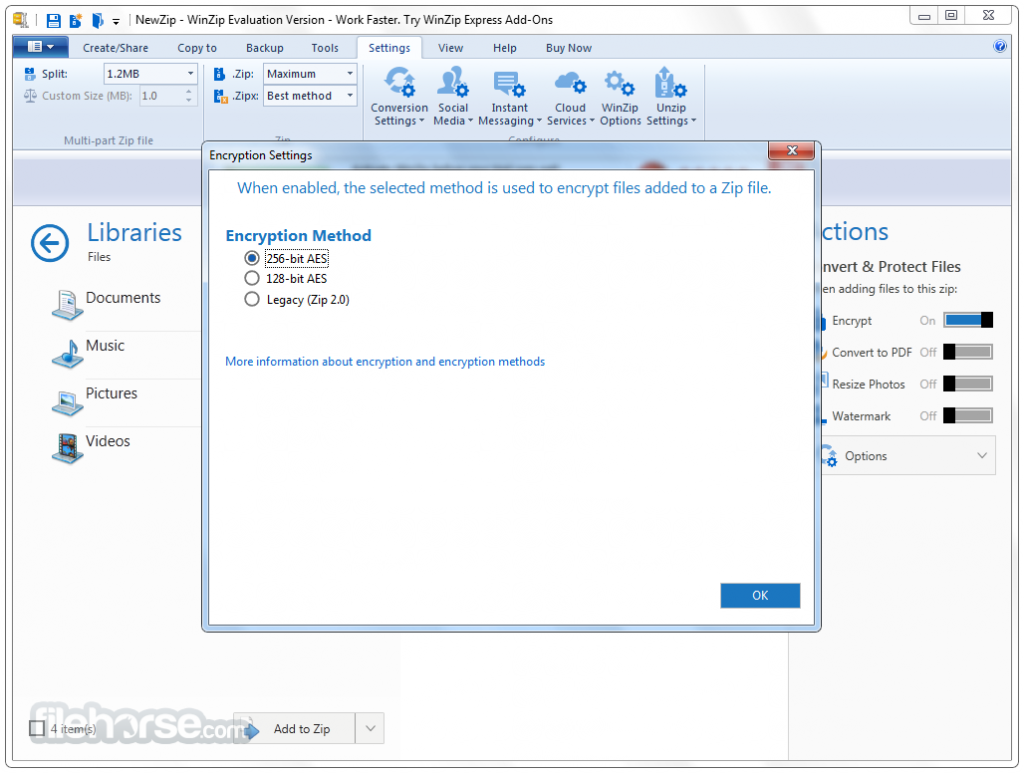Expand the Options section chevron
Screen dimensions: 1024x774
[982, 455]
